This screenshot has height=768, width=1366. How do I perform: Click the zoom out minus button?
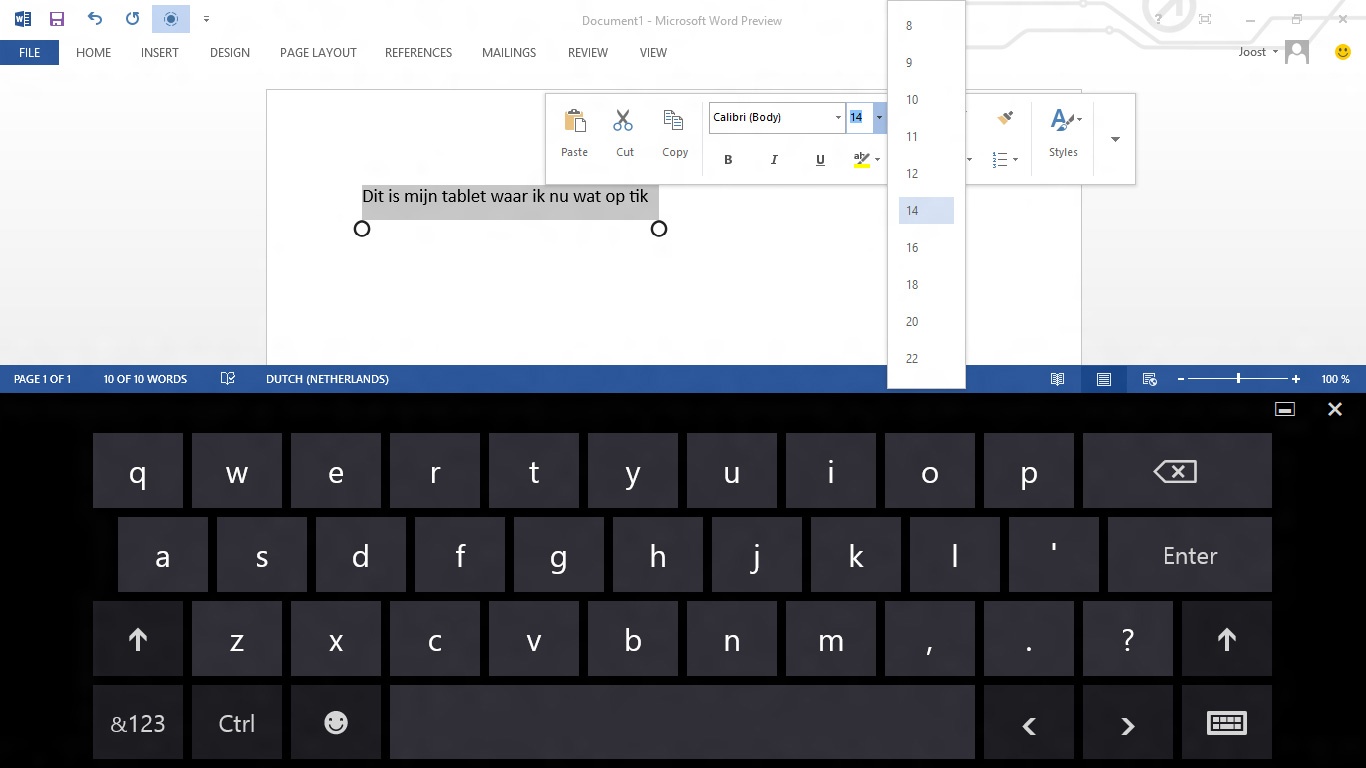pyautogui.click(x=1181, y=379)
